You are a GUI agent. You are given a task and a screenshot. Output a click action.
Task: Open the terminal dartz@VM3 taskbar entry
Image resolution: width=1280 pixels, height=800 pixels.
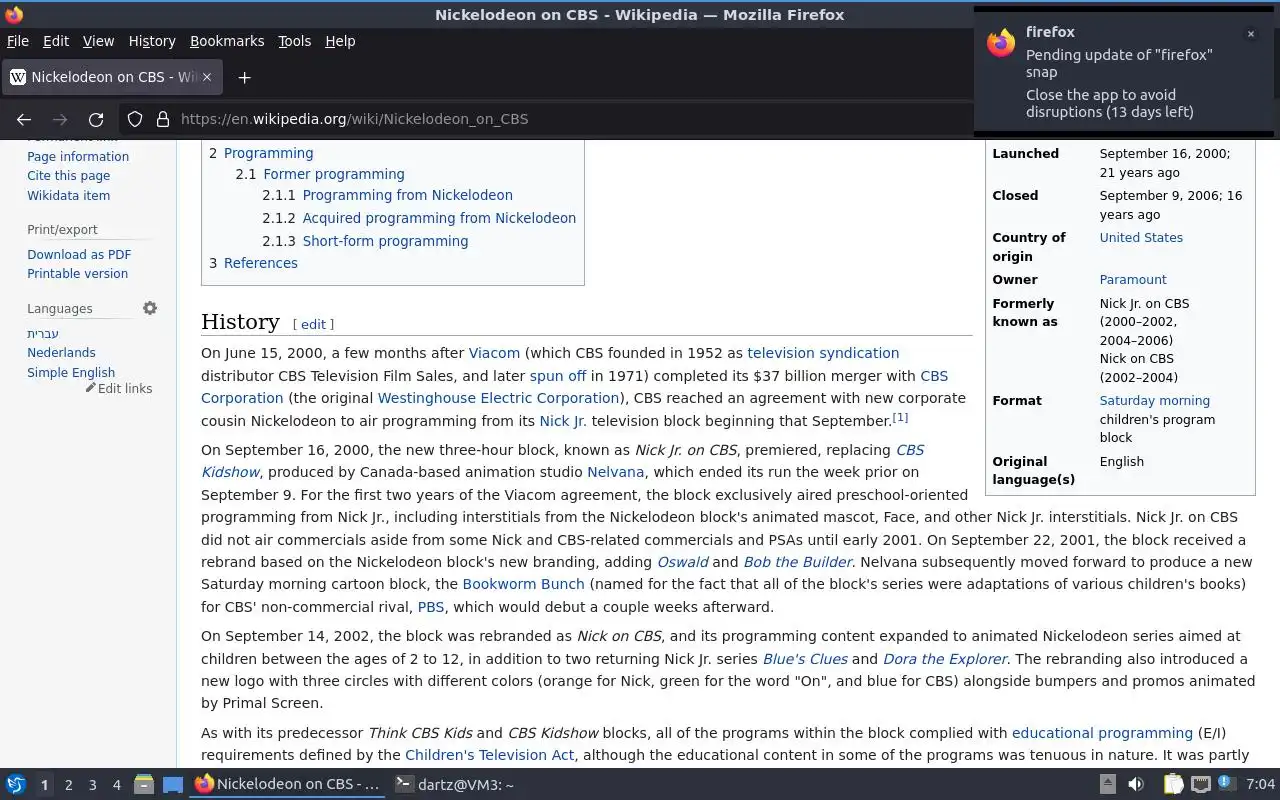pyautogui.click(x=455, y=784)
